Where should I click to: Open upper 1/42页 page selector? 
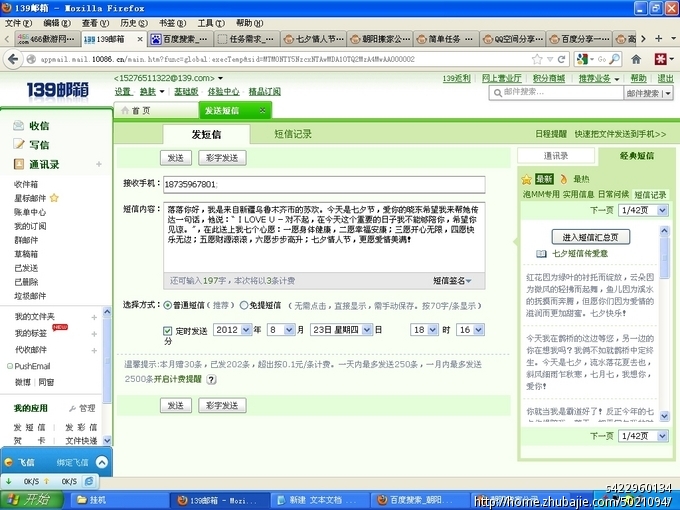click(643, 210)
